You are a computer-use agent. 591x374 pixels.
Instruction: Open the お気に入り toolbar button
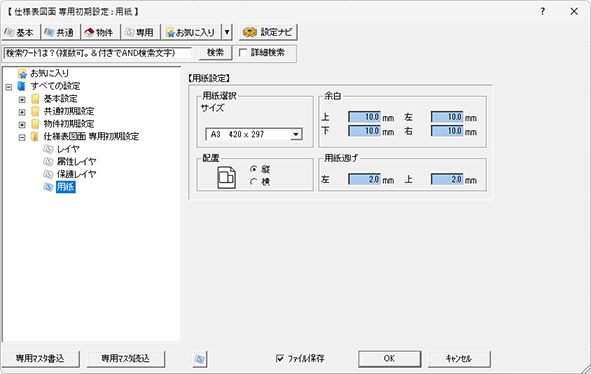click(191, 32)
